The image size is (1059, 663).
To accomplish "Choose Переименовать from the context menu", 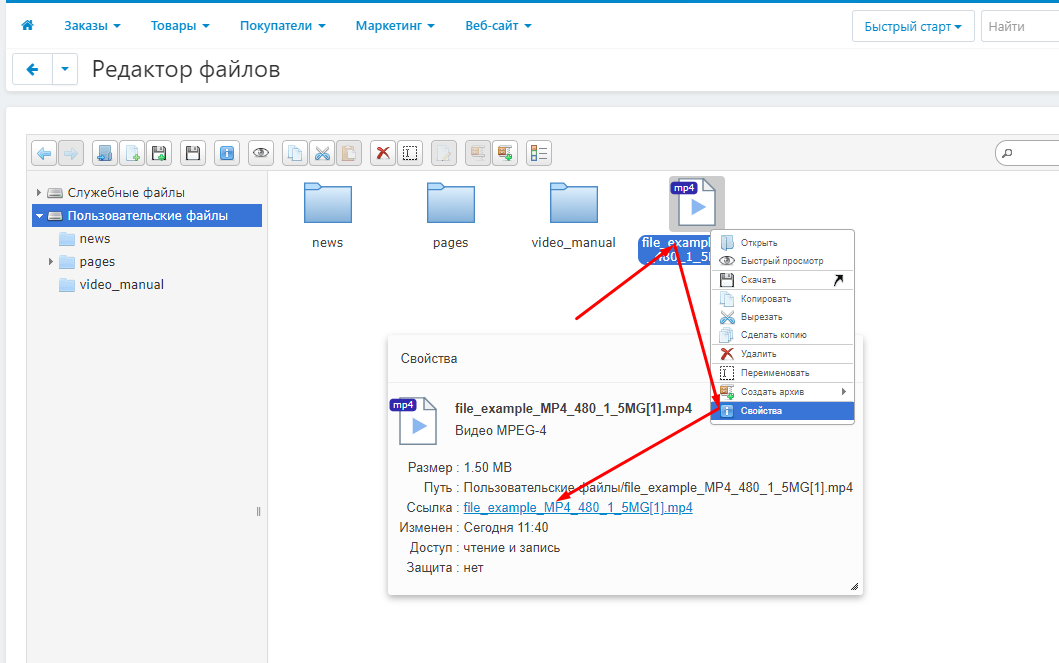I will click(783, 373).
